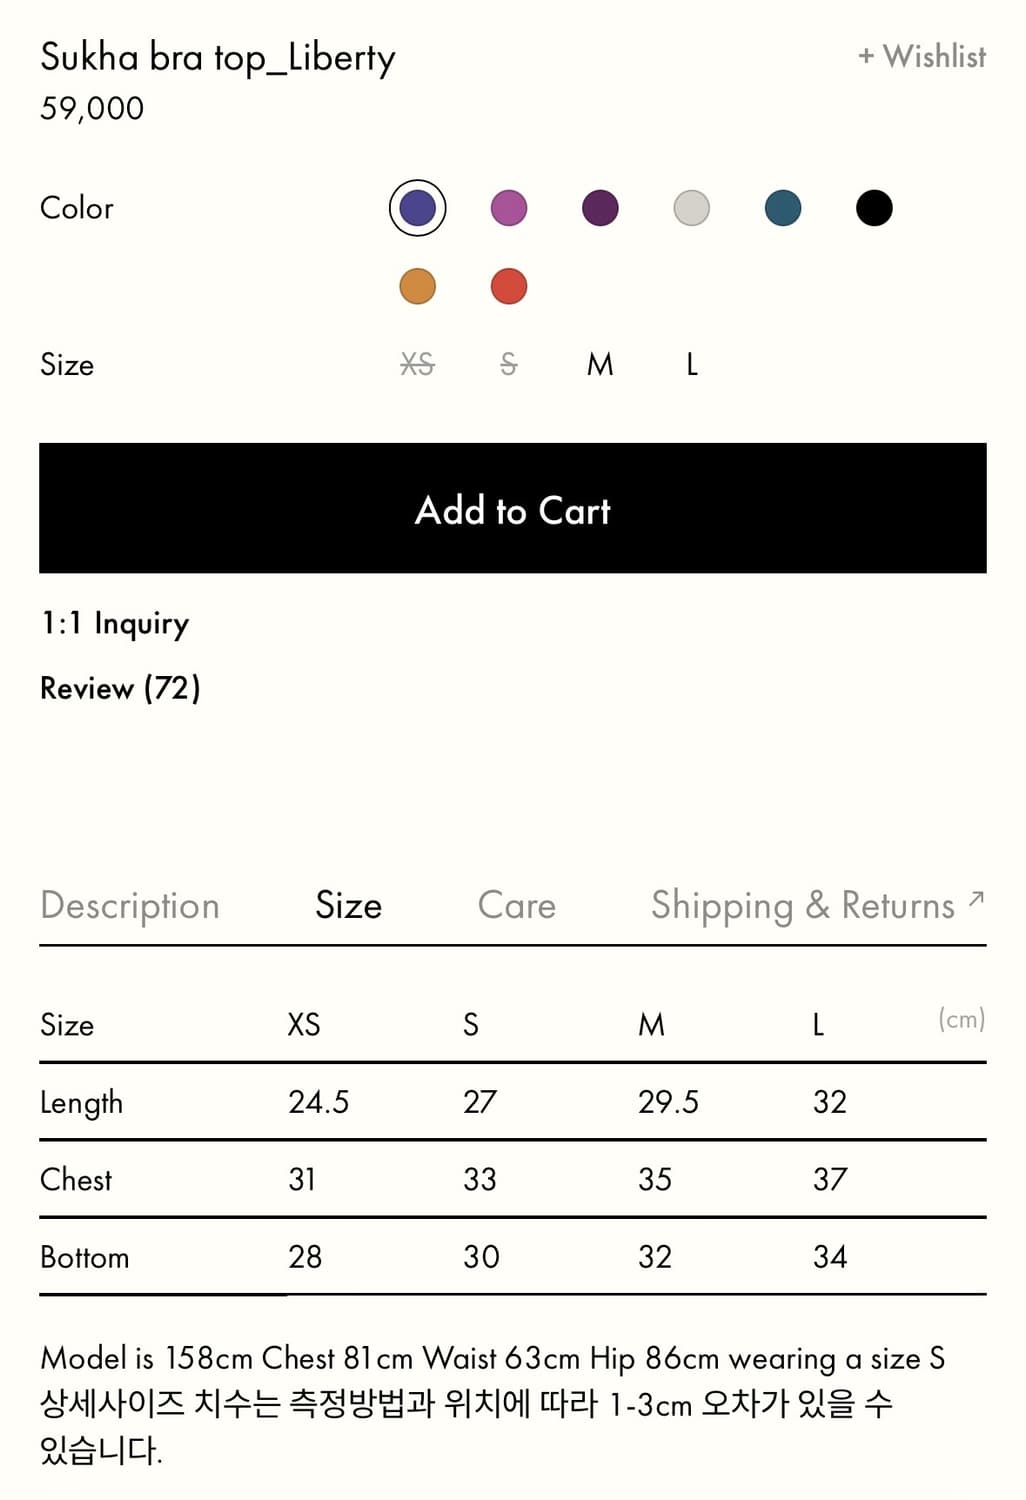Select the light gray color swatch
This screenshot has height=1500, width=1026.
[x=691, y=208]
